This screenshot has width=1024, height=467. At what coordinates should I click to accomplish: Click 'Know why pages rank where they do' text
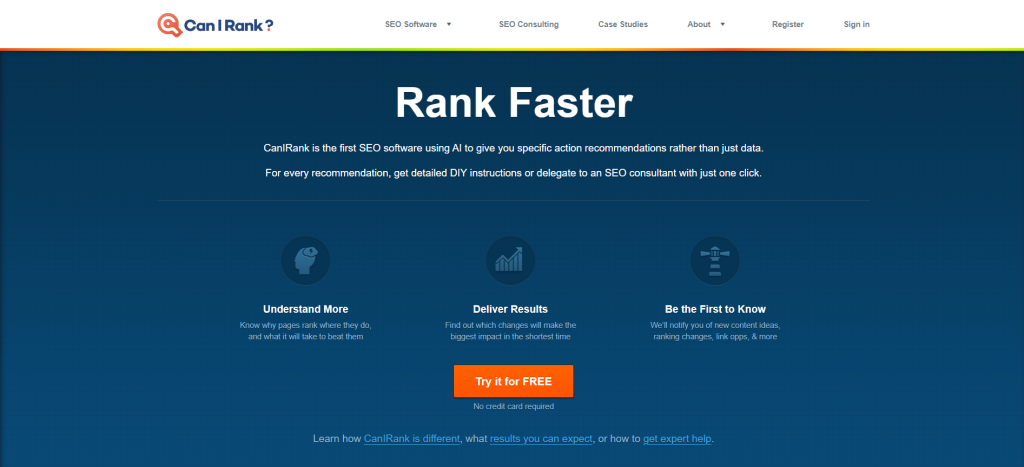[306, 325]
